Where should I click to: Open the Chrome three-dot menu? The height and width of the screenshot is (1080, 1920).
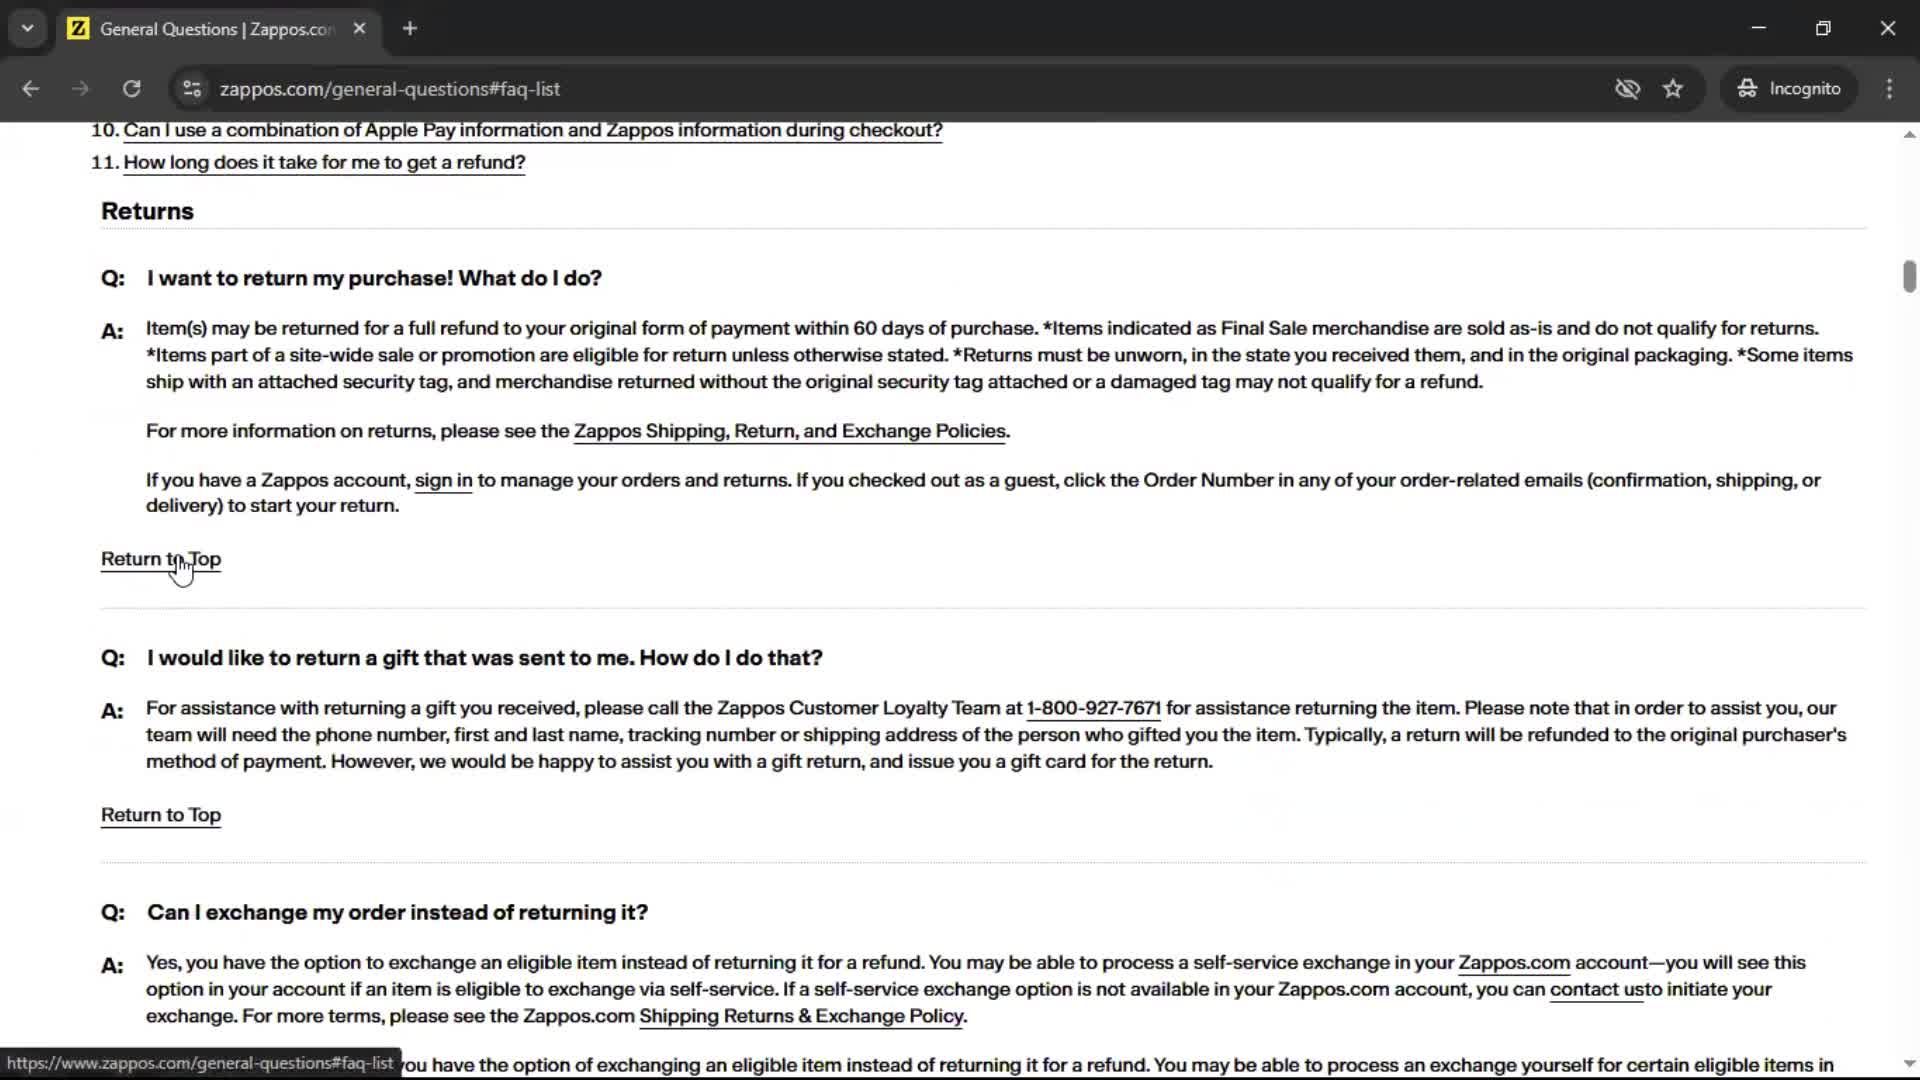pos(1889,89)
